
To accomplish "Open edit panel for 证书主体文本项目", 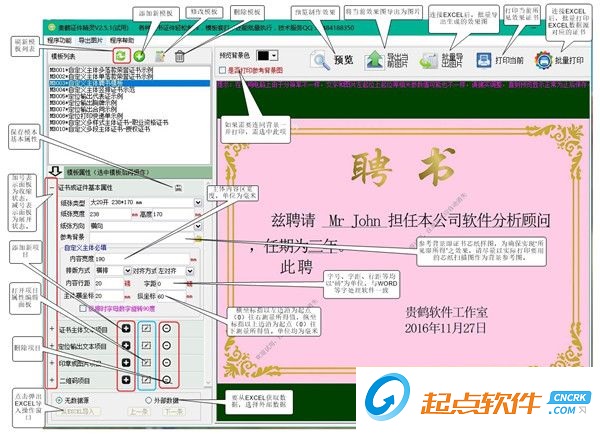I will 147,328.
